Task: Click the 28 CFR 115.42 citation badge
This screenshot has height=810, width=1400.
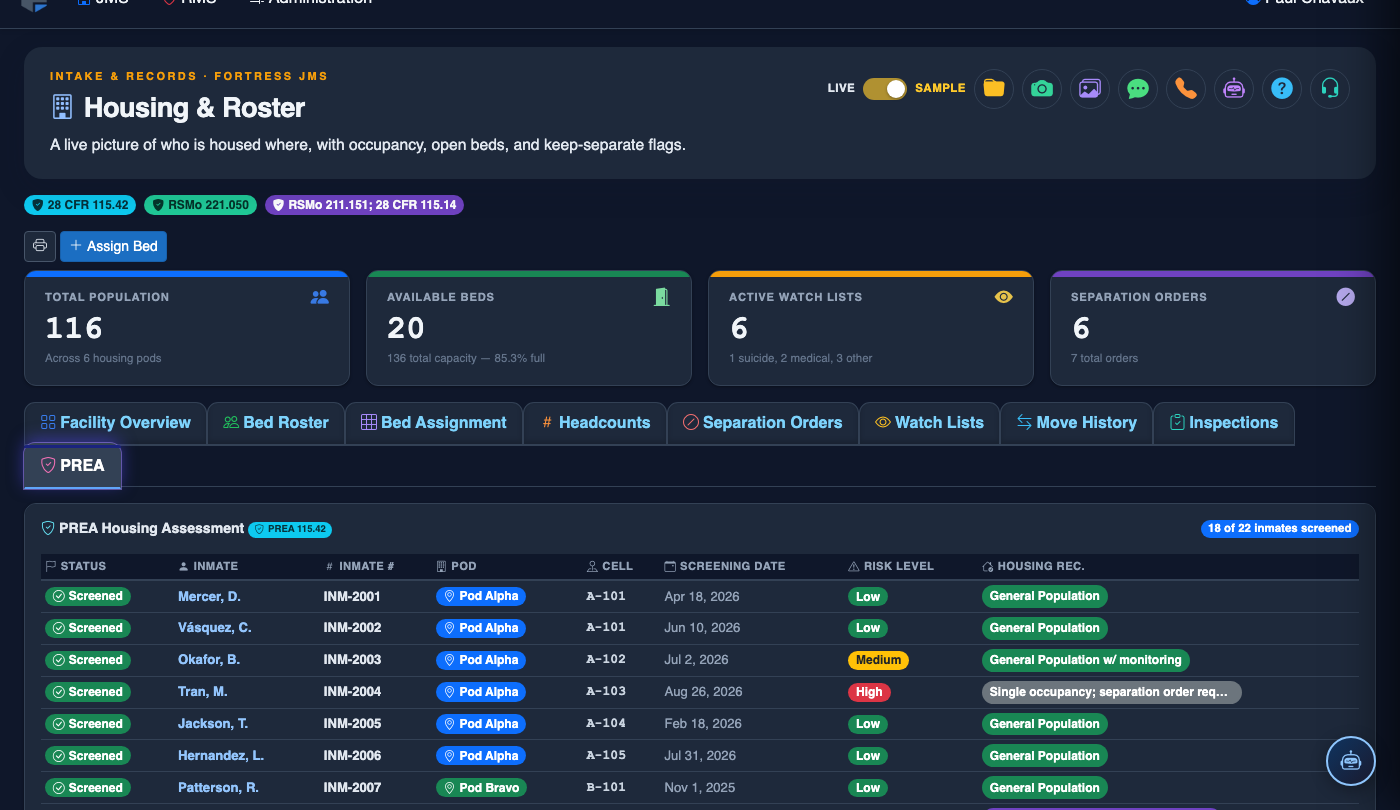Action: click(80, 205)
